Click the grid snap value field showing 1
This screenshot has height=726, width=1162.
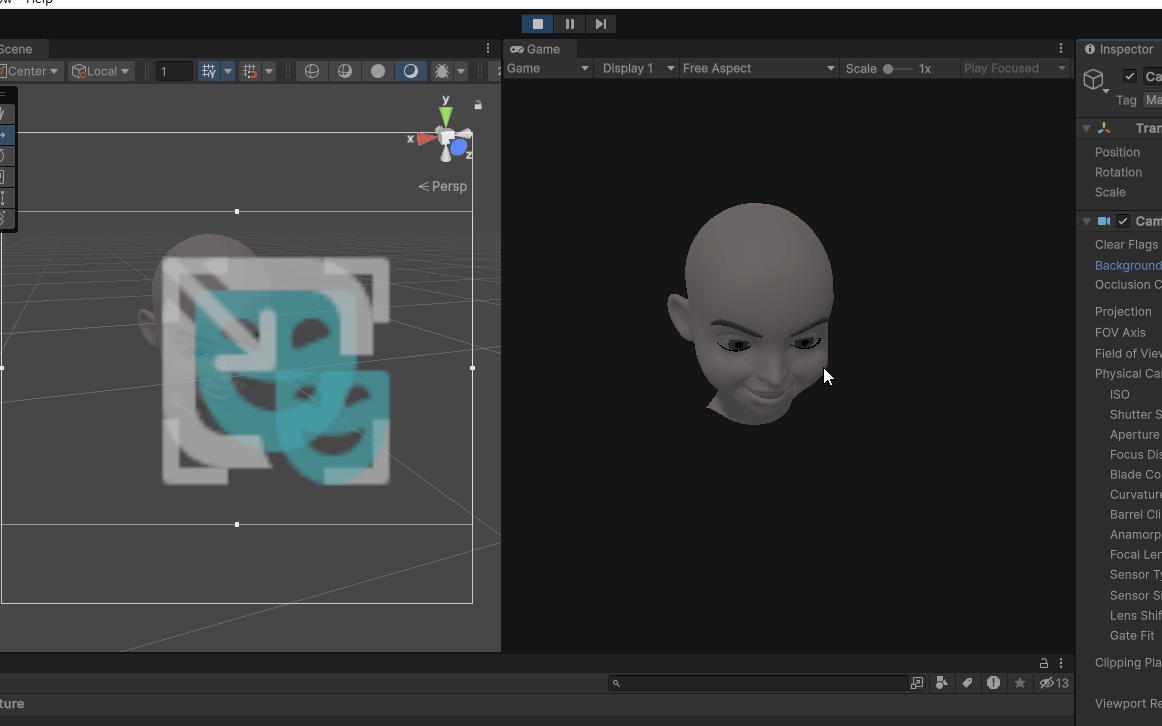coord(175,71)
